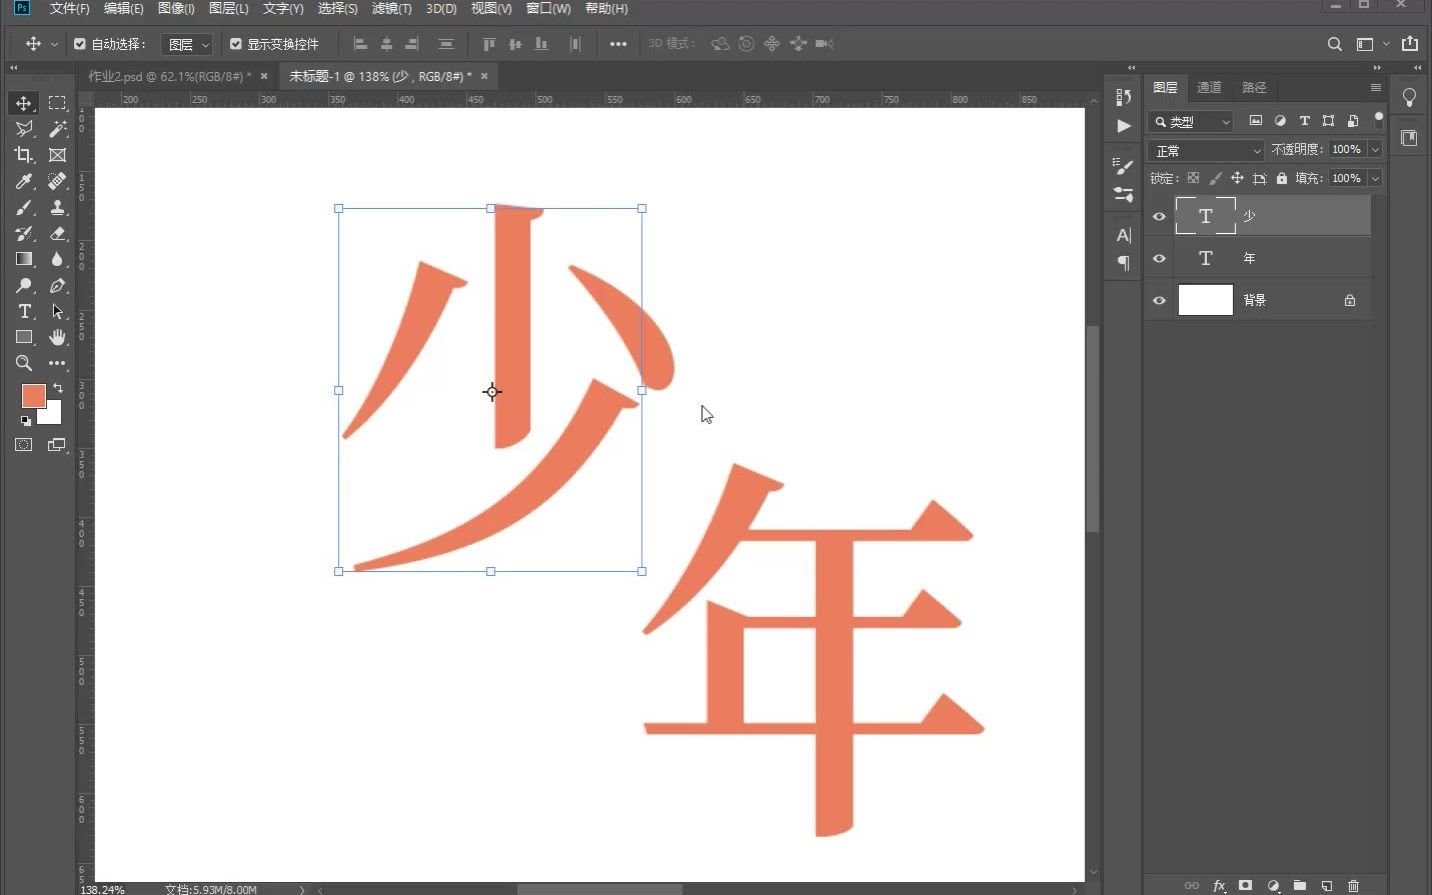Select the 背景 layer thumbnail

pyautogui.click(x=1205, y=300)
